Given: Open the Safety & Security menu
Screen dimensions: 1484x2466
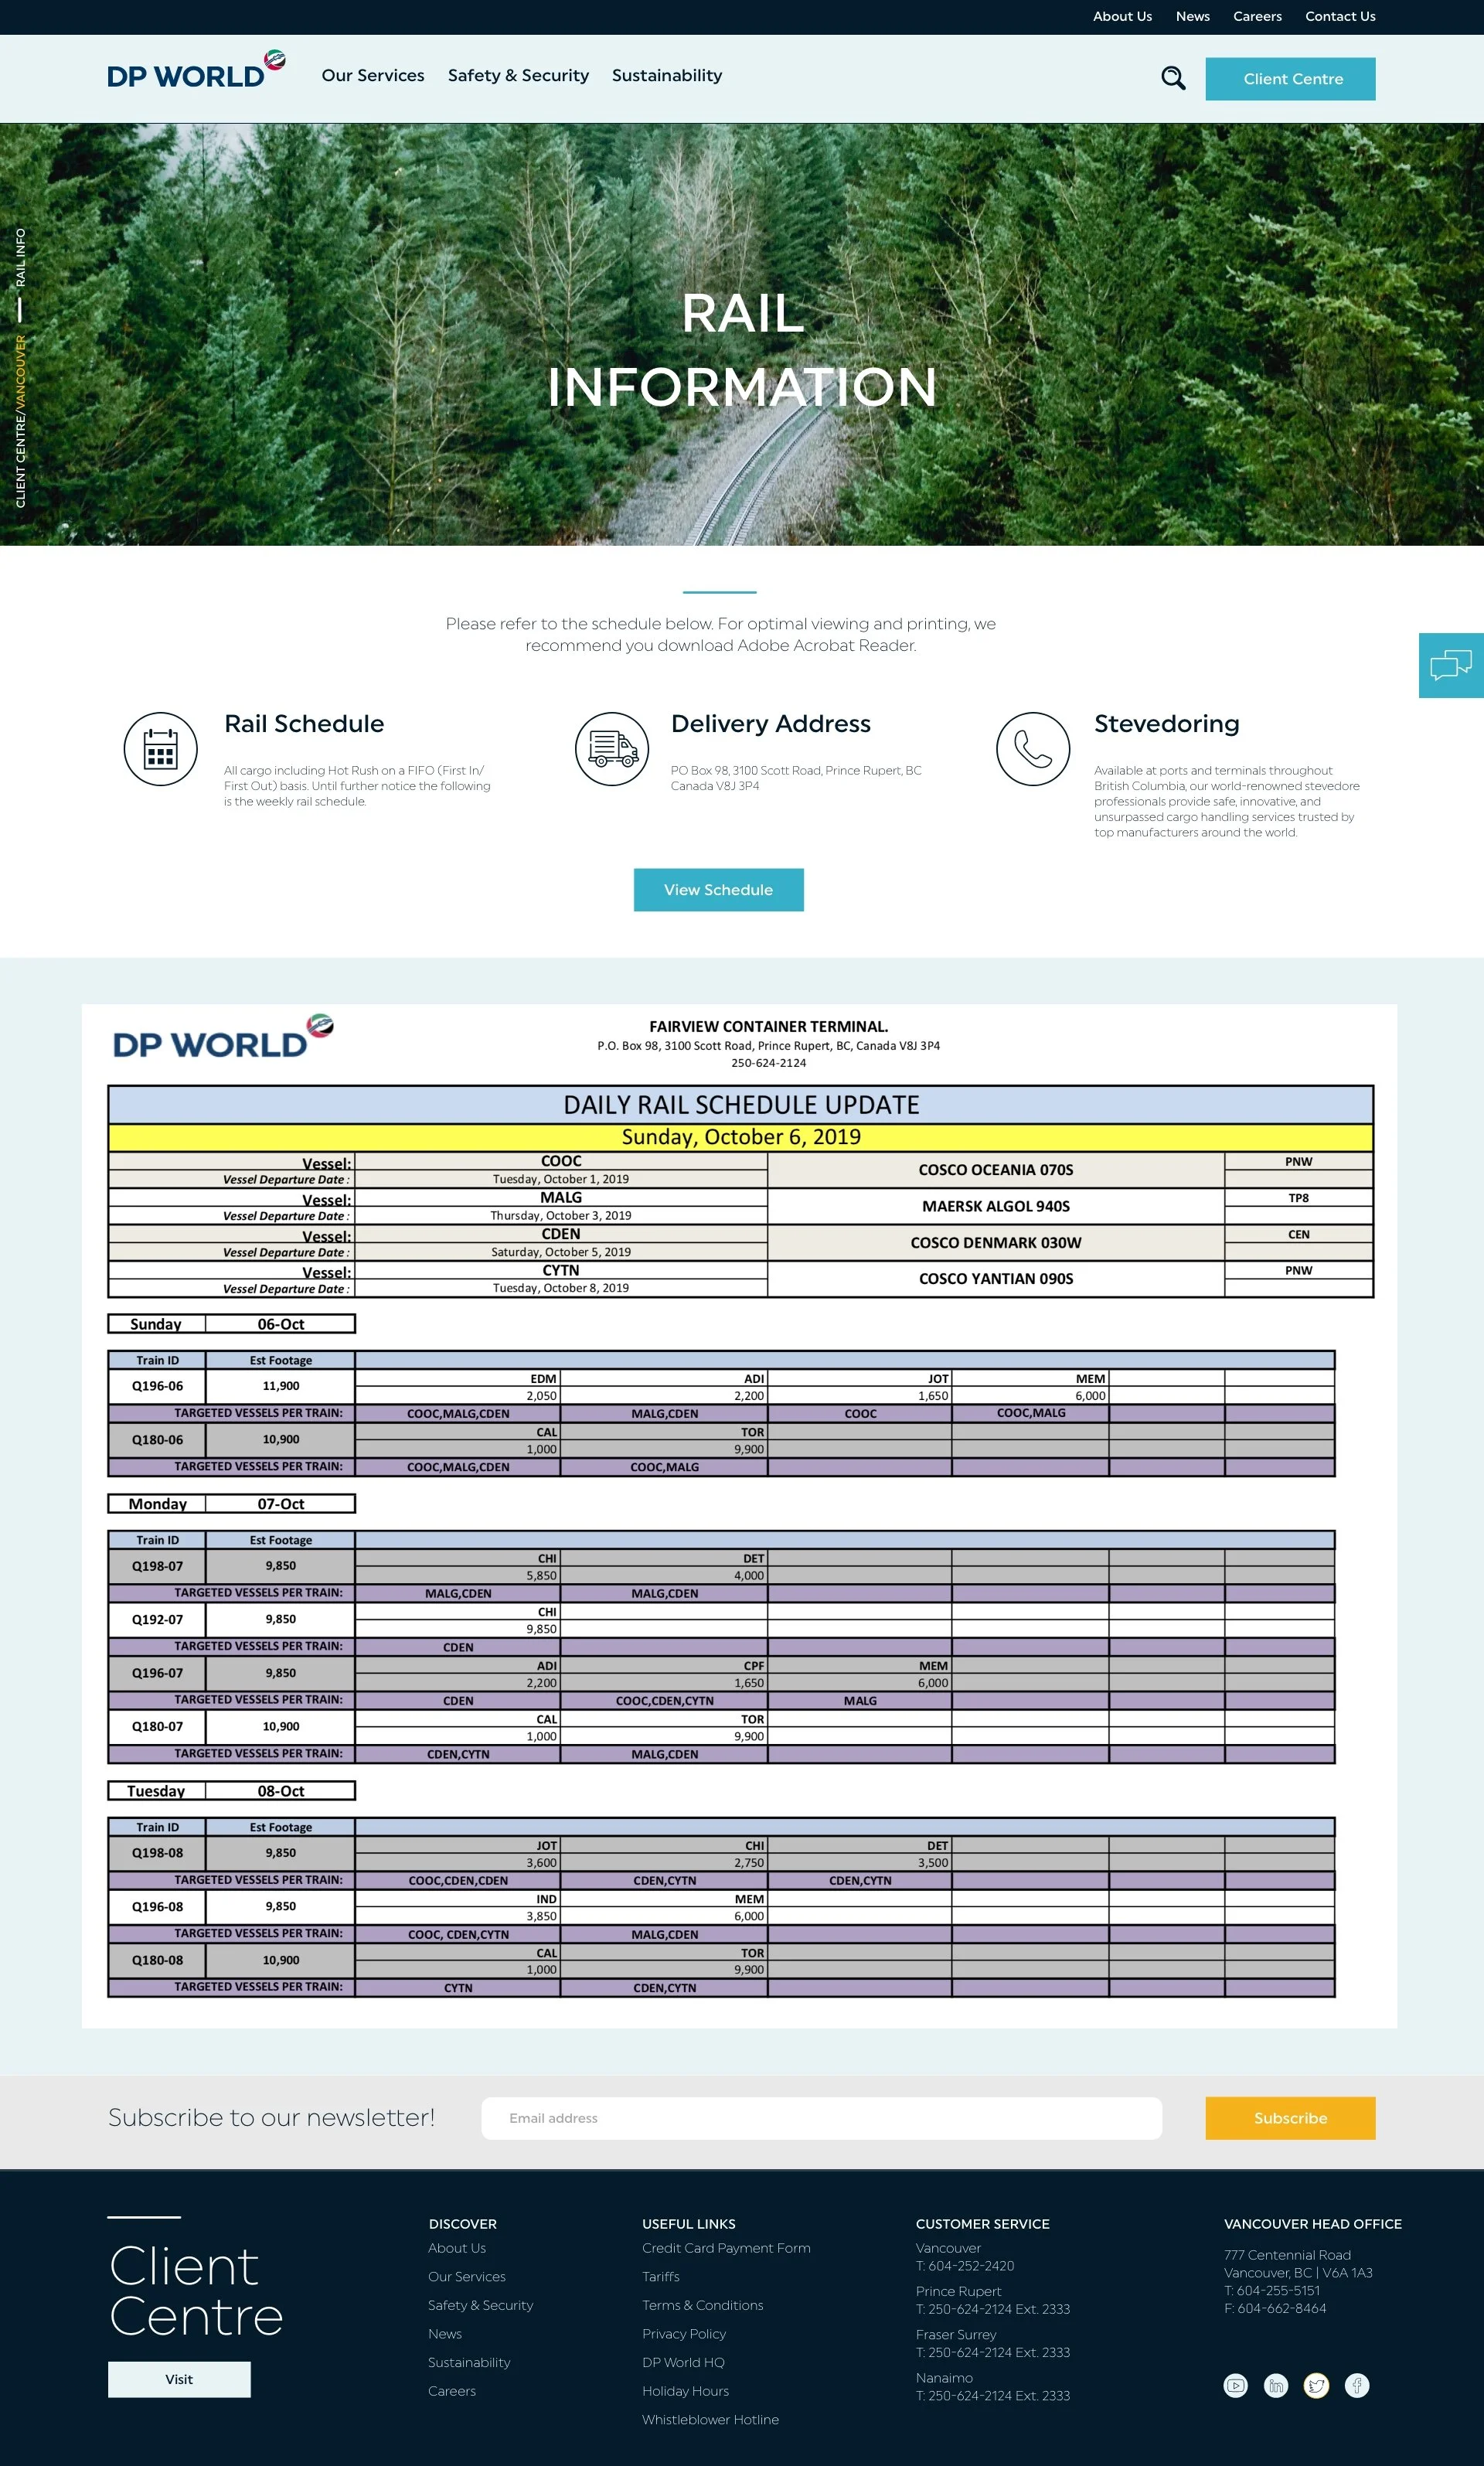Looking at the screenshot, I should [518, 76].
